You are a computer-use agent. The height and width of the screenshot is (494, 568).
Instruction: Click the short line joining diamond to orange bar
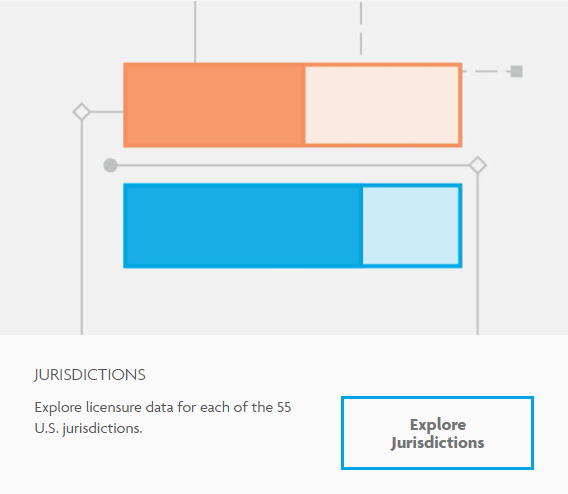tap(107, 112)
